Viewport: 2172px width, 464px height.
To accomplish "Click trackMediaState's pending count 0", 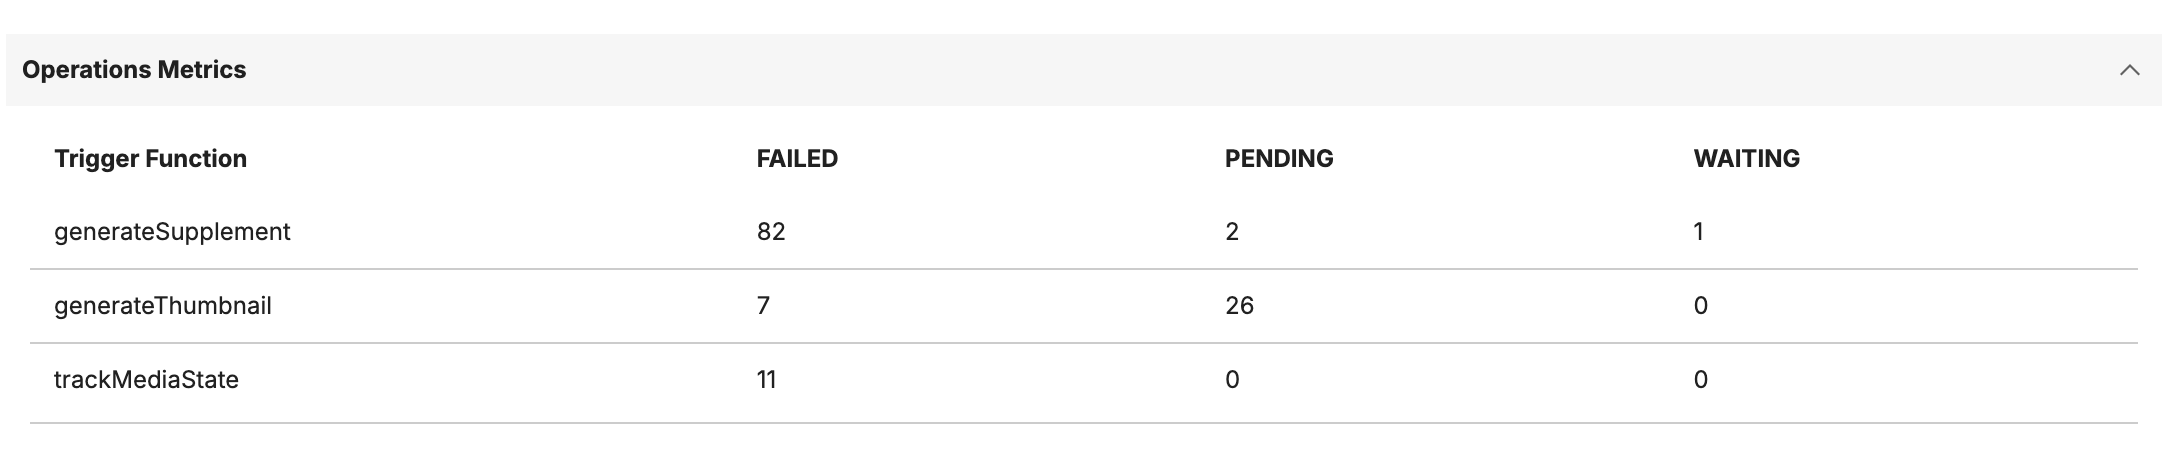I will [1232, 380].
